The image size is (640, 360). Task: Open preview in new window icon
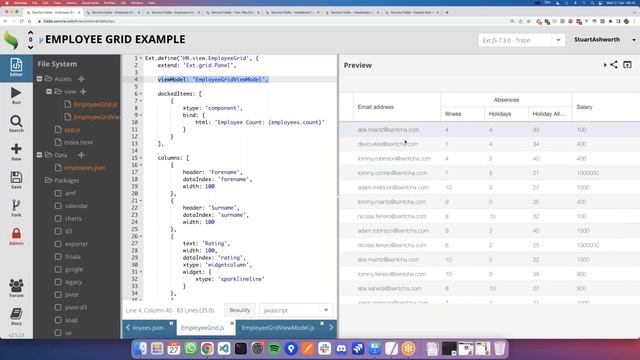627,65
